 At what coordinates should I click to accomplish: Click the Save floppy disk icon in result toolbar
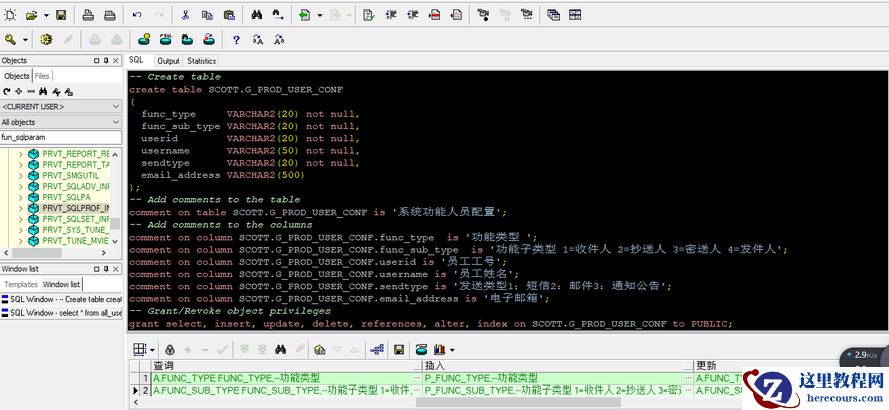(399, 350)
